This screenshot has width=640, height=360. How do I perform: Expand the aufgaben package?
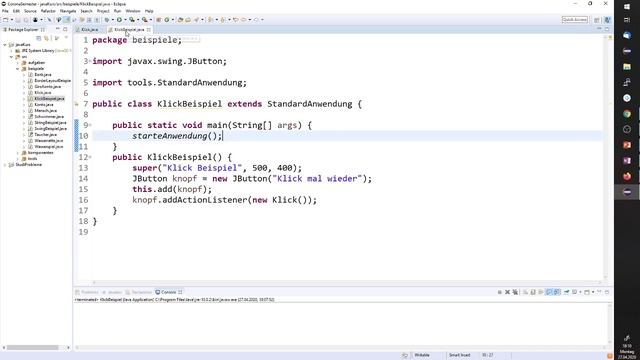[x=18, y=63]
